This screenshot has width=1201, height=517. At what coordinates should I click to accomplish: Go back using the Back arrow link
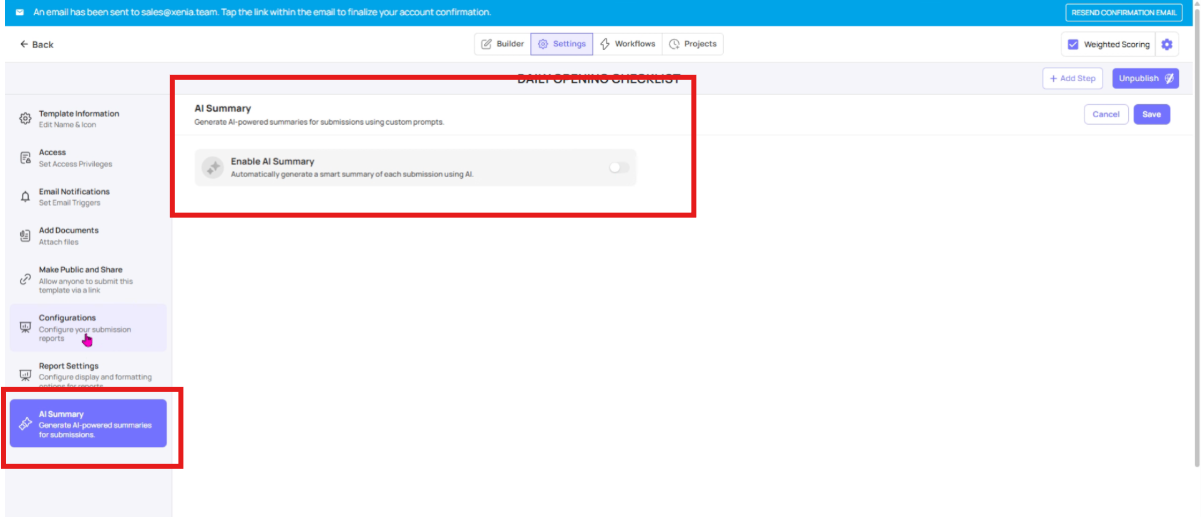[x=37, y=45]
